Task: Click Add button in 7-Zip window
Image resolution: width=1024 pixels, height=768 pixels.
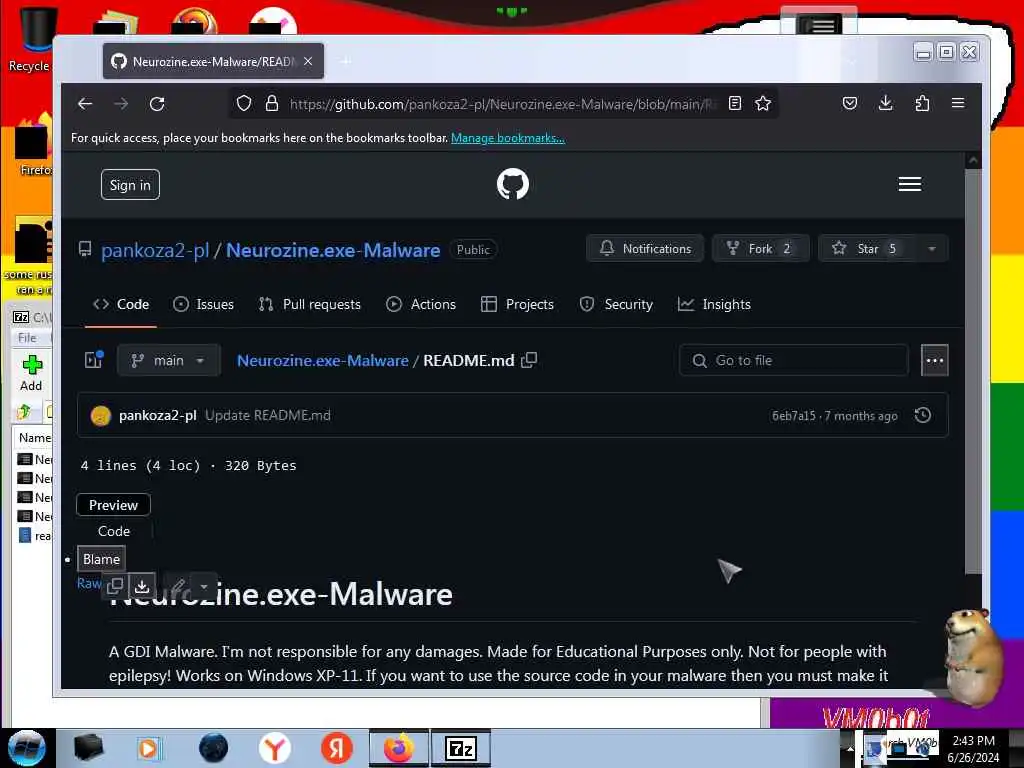Action: pyautogui.click(x=31, y=373)
